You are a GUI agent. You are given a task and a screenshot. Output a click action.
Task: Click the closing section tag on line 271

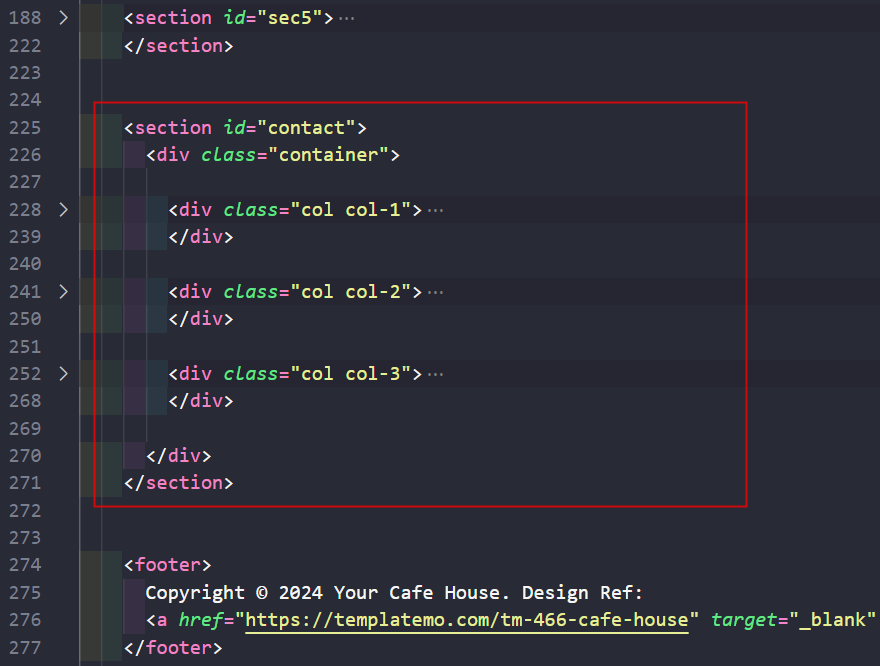click(x=178, y=483)
